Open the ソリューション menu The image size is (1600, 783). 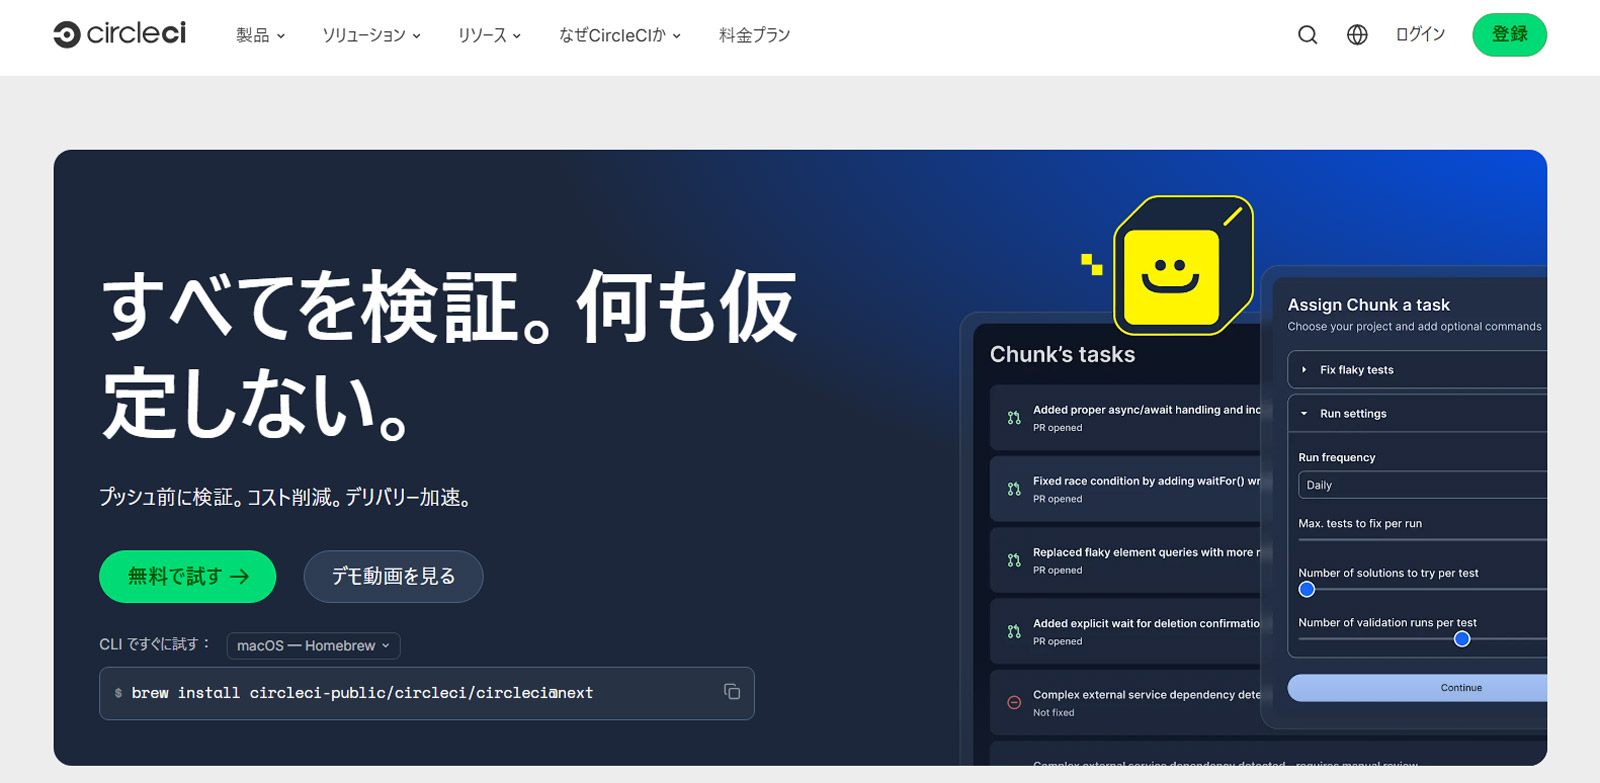371,35
